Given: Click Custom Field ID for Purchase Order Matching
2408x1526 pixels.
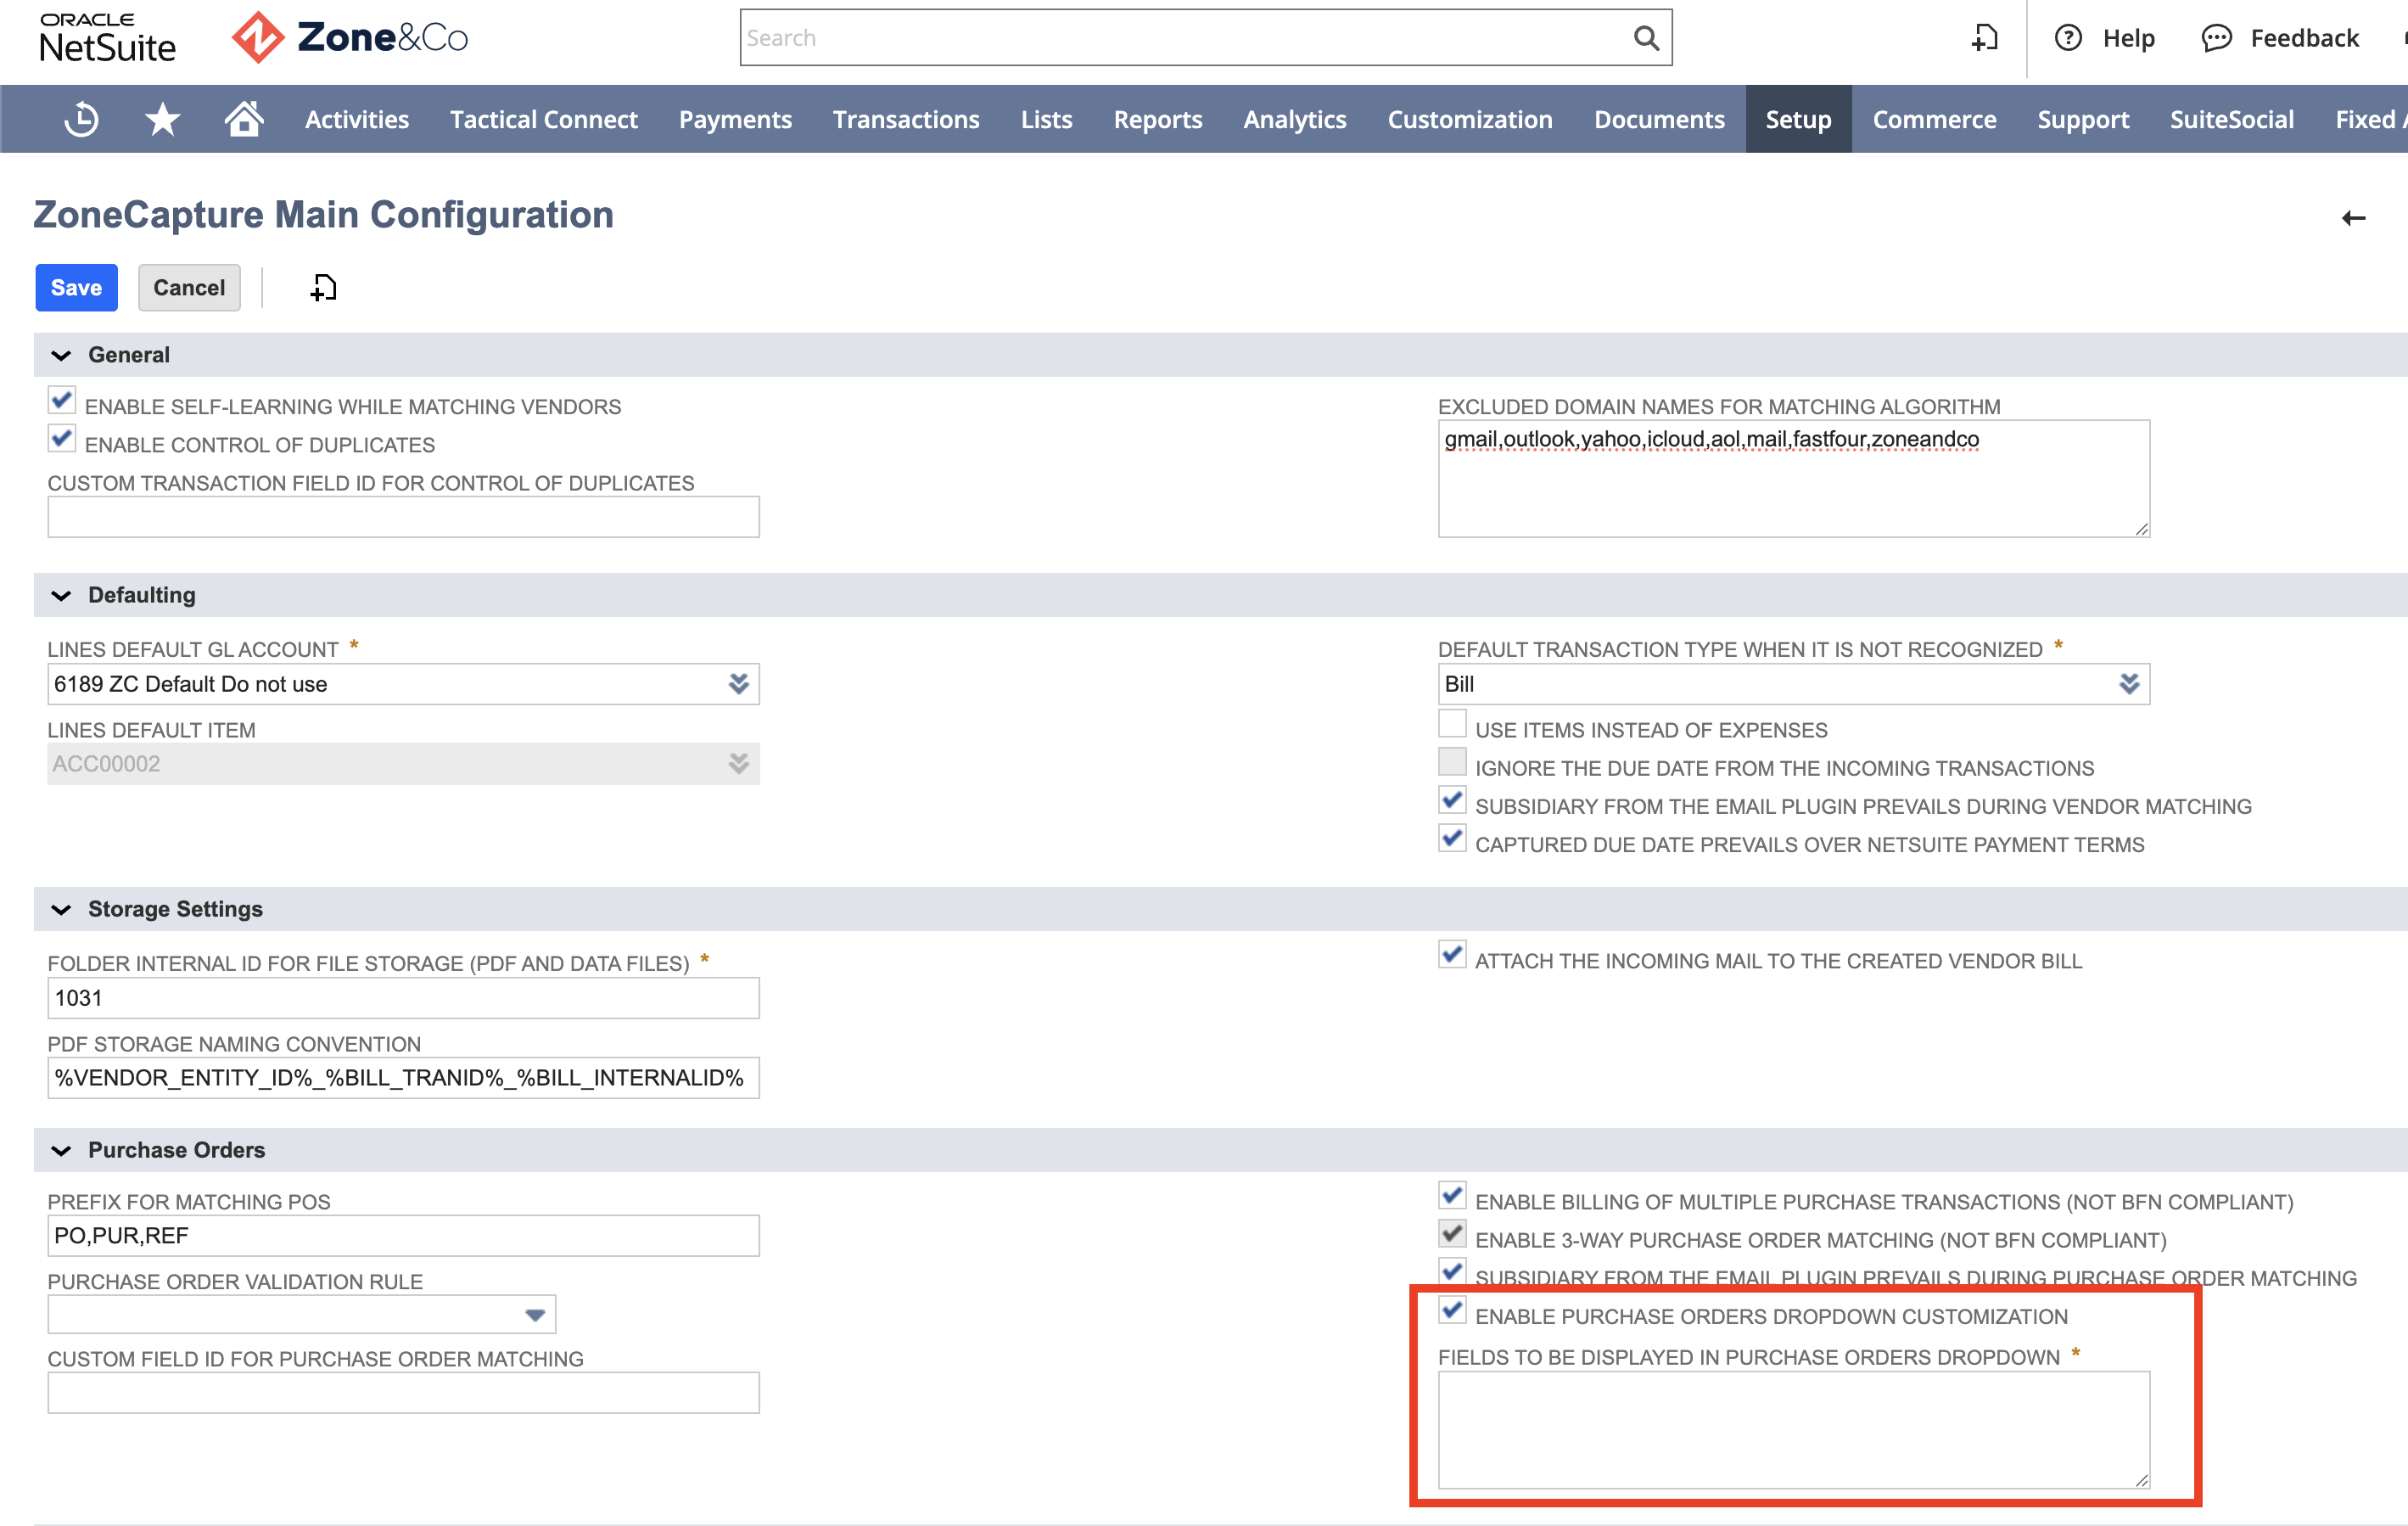Looking at the screenshot, I should (403, 1393).
